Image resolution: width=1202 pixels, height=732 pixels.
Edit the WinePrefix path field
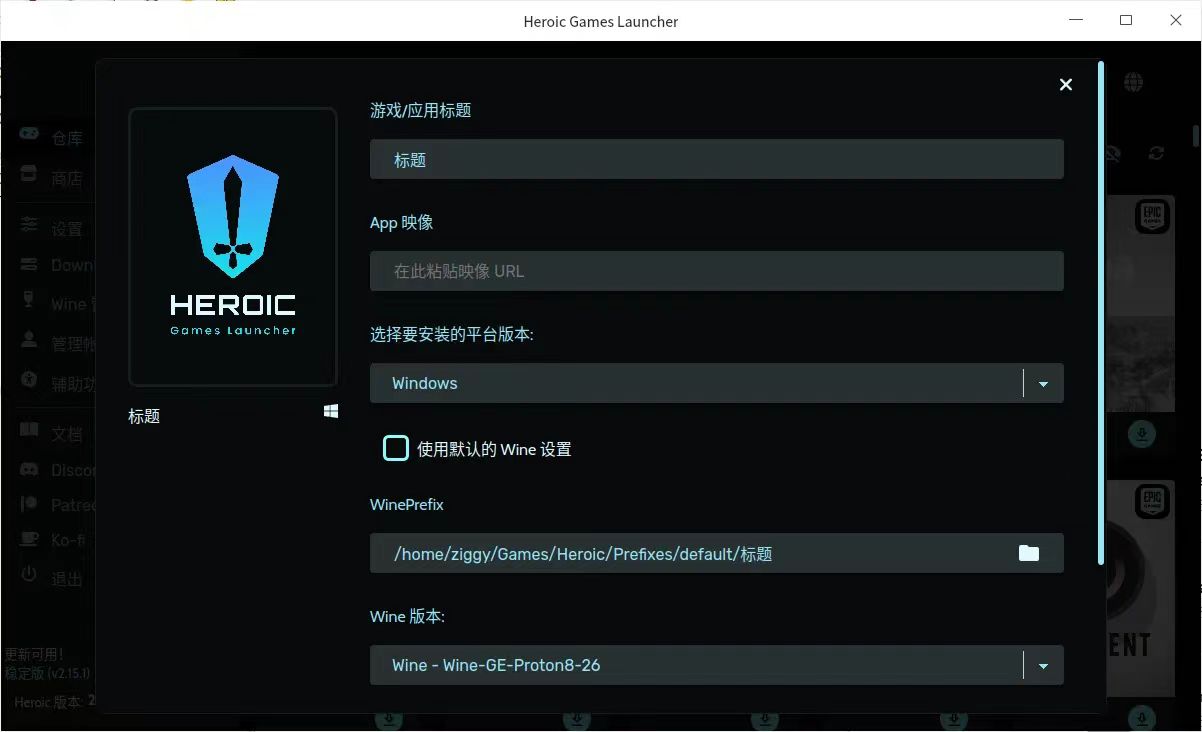click(x=716, y=553)
